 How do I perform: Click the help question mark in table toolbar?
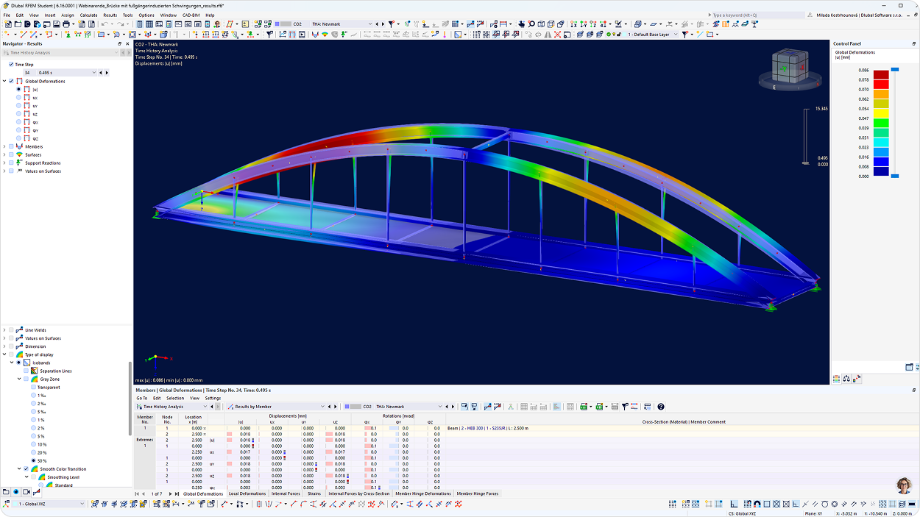pos(661,406)
